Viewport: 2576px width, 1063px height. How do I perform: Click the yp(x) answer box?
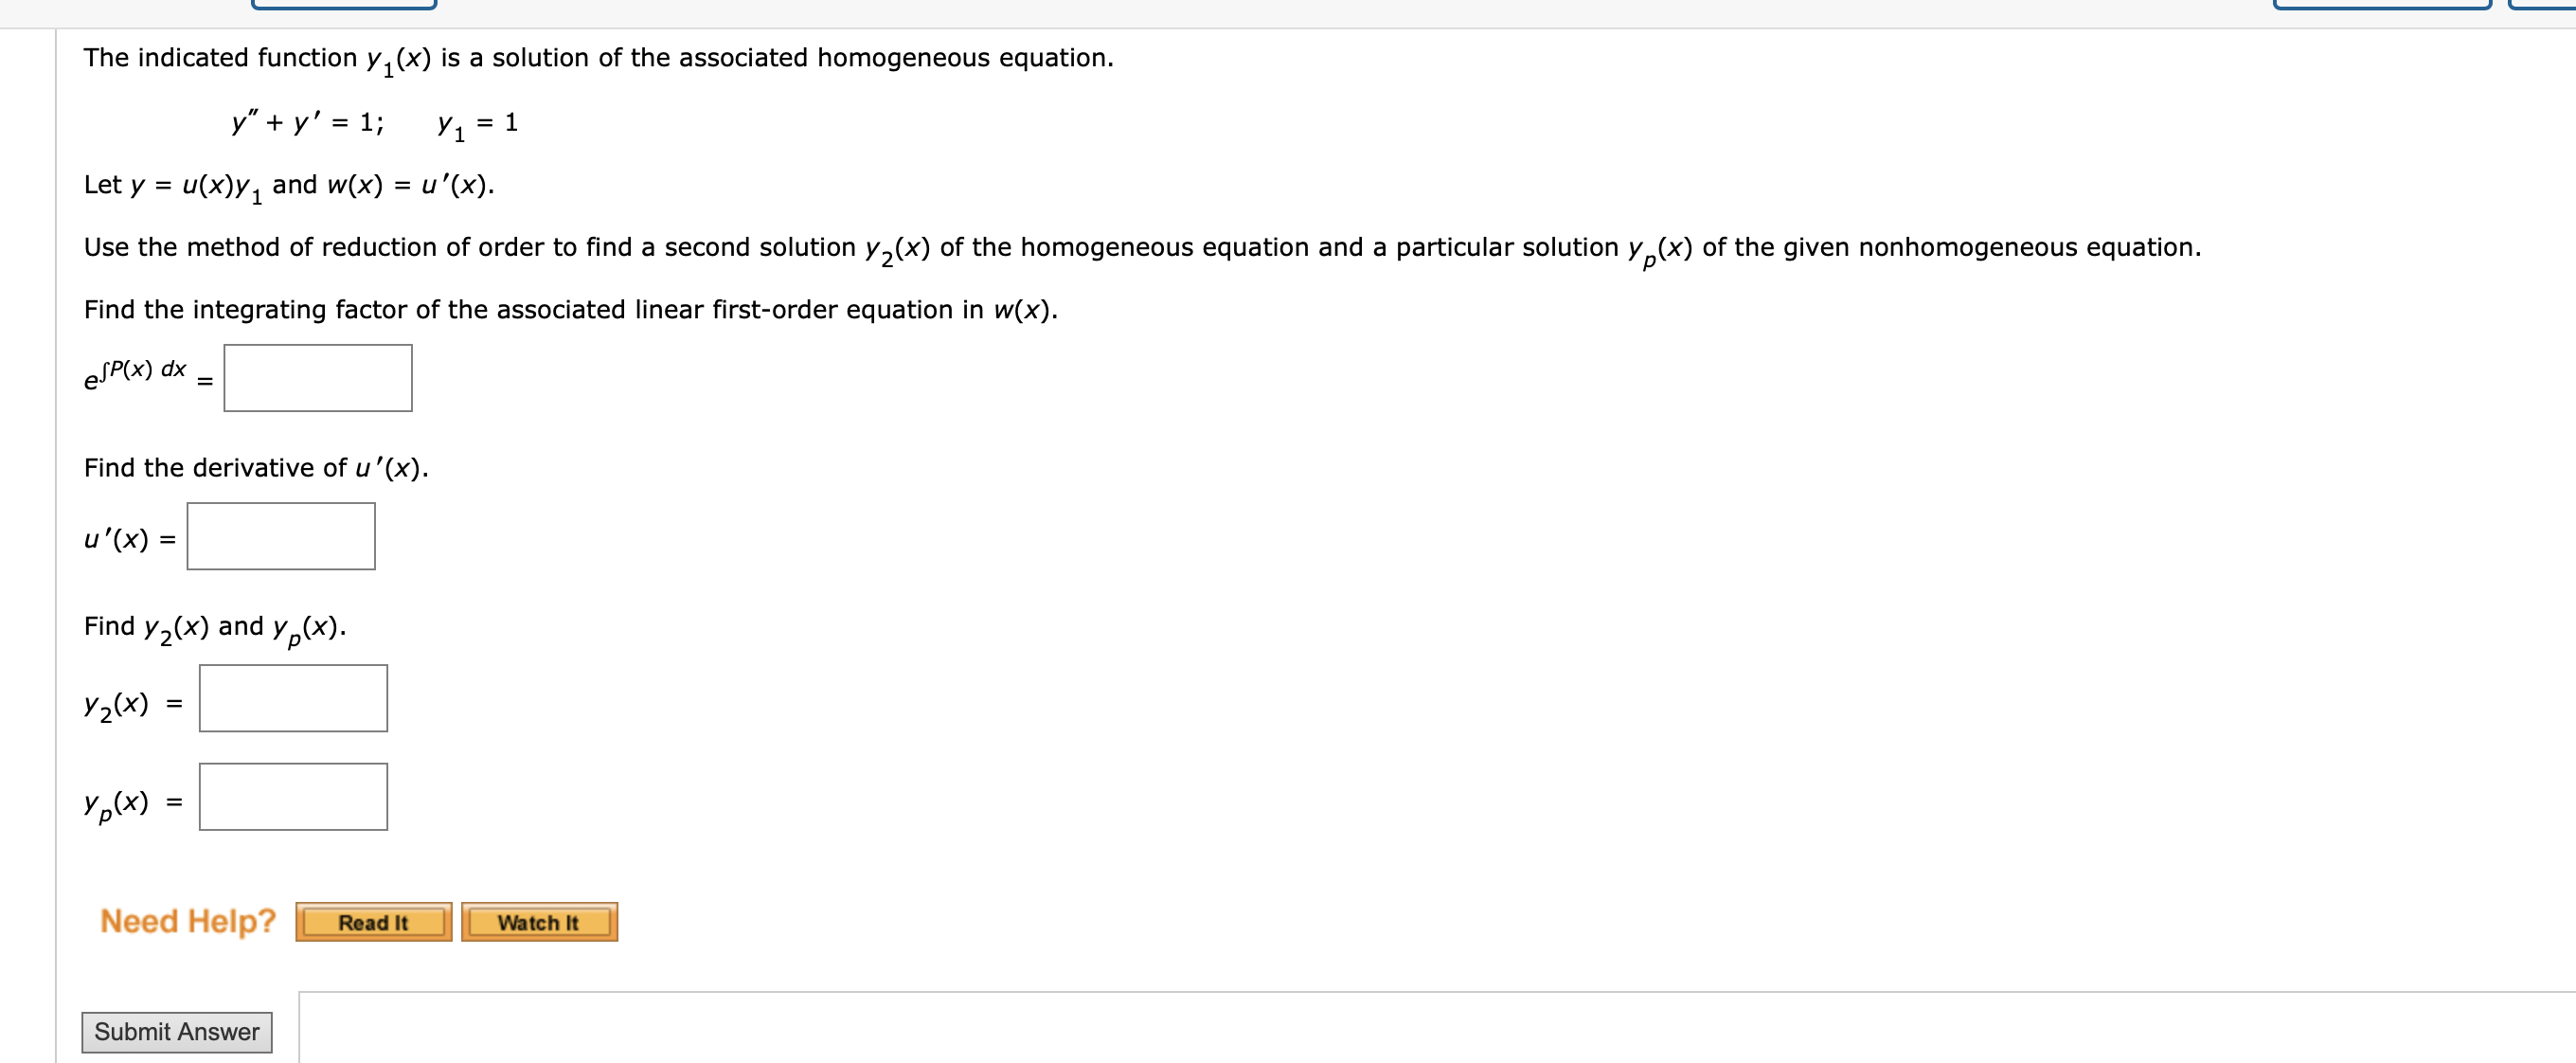pyautogui.click(x=293, y=796)
